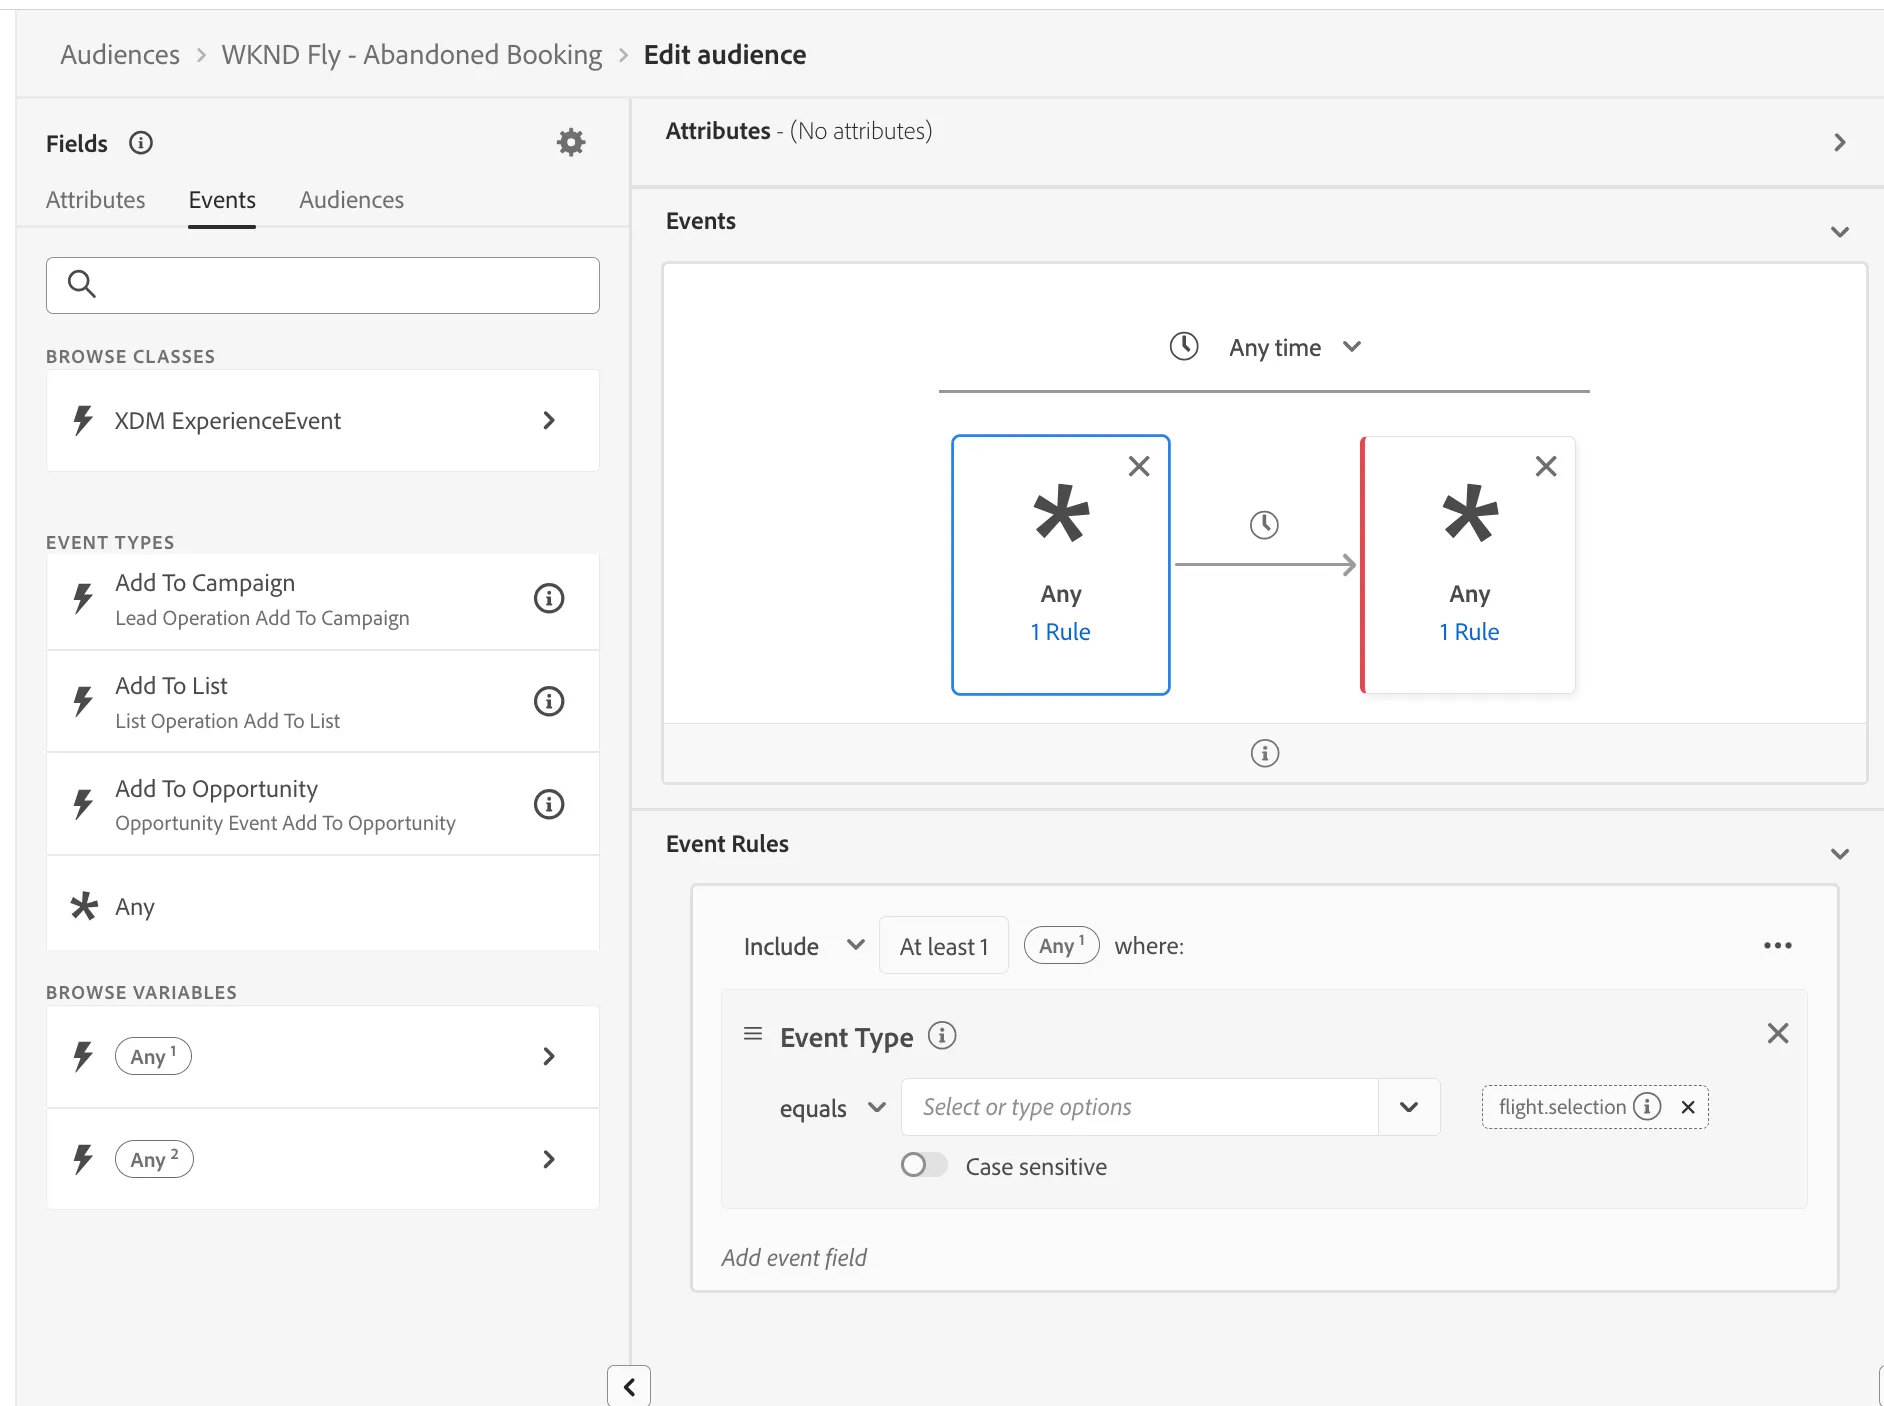
Task: Collapse the Events section
Action: click(x=1840, y=232)
